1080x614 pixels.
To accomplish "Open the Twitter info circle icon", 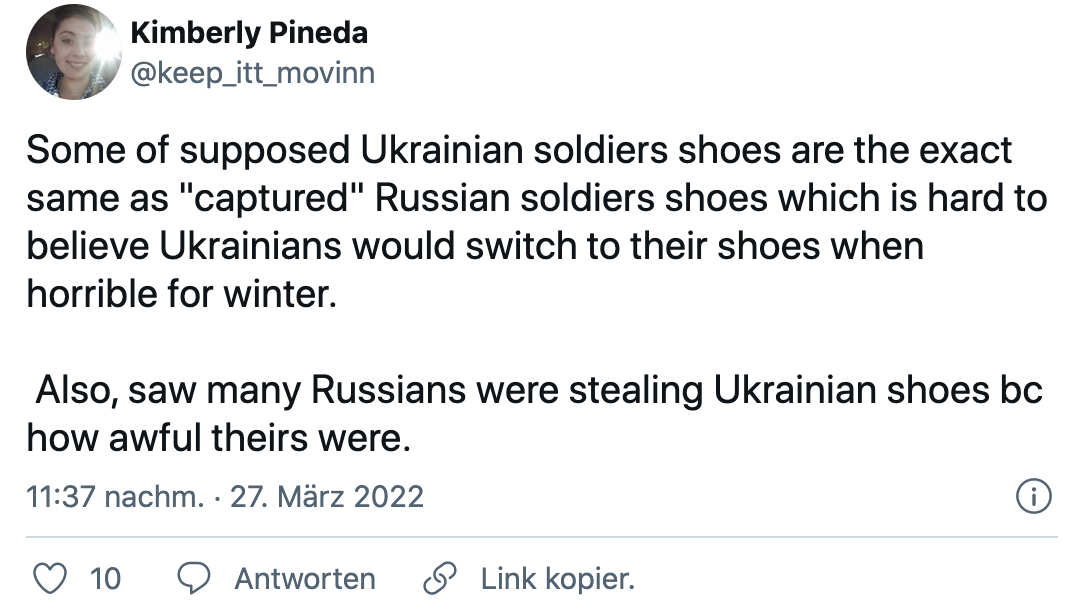I will [1032, 496].
